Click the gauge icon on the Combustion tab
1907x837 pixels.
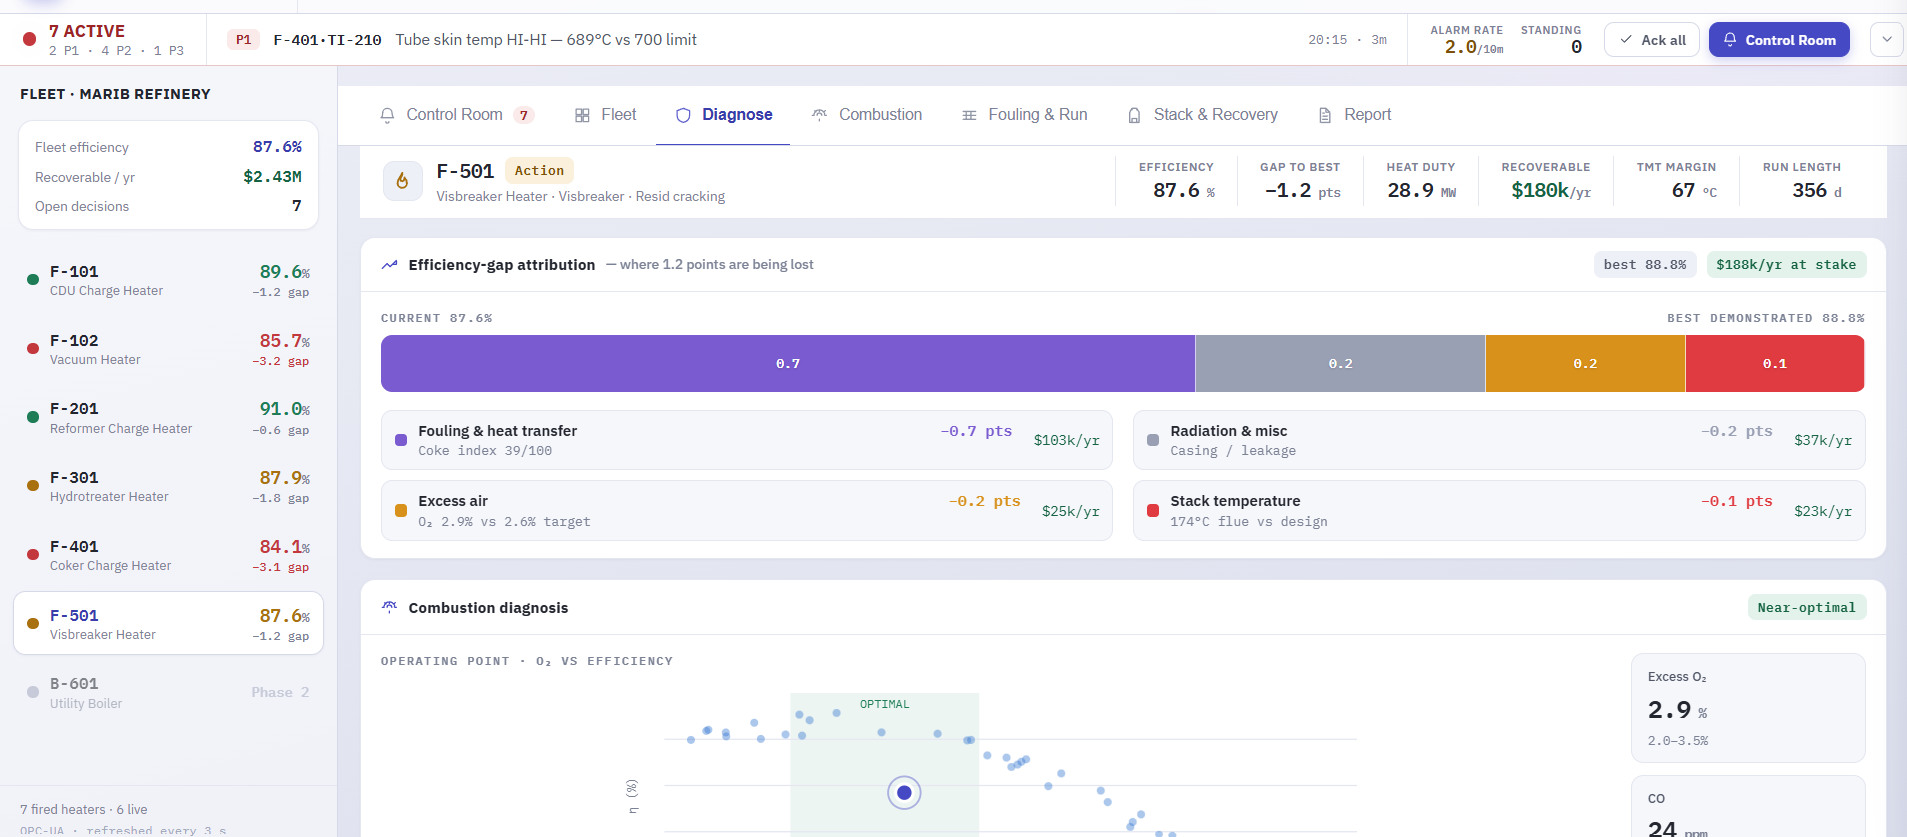(819, 115)
